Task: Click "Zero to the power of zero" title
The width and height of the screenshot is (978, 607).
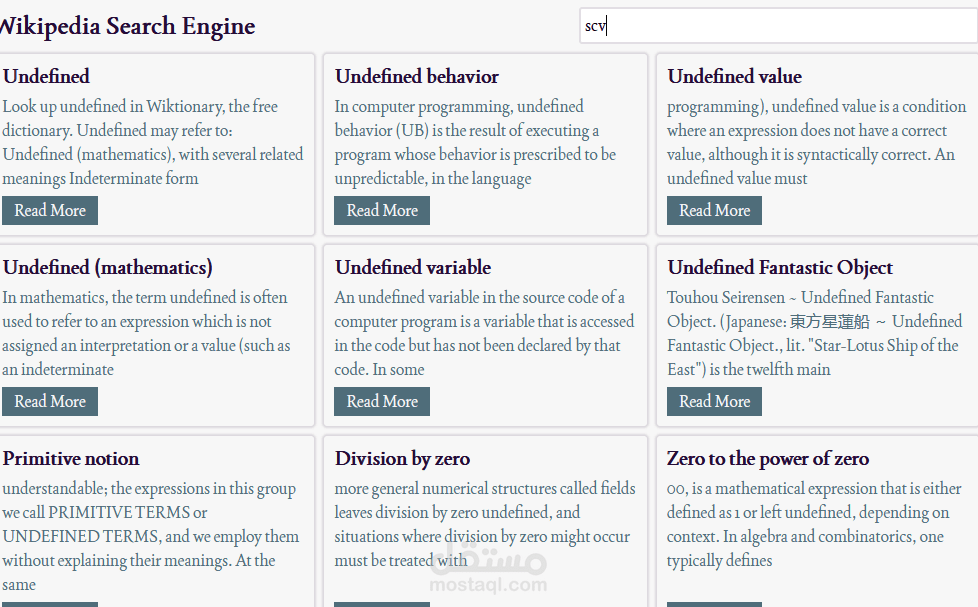Action: coord(768,458)
